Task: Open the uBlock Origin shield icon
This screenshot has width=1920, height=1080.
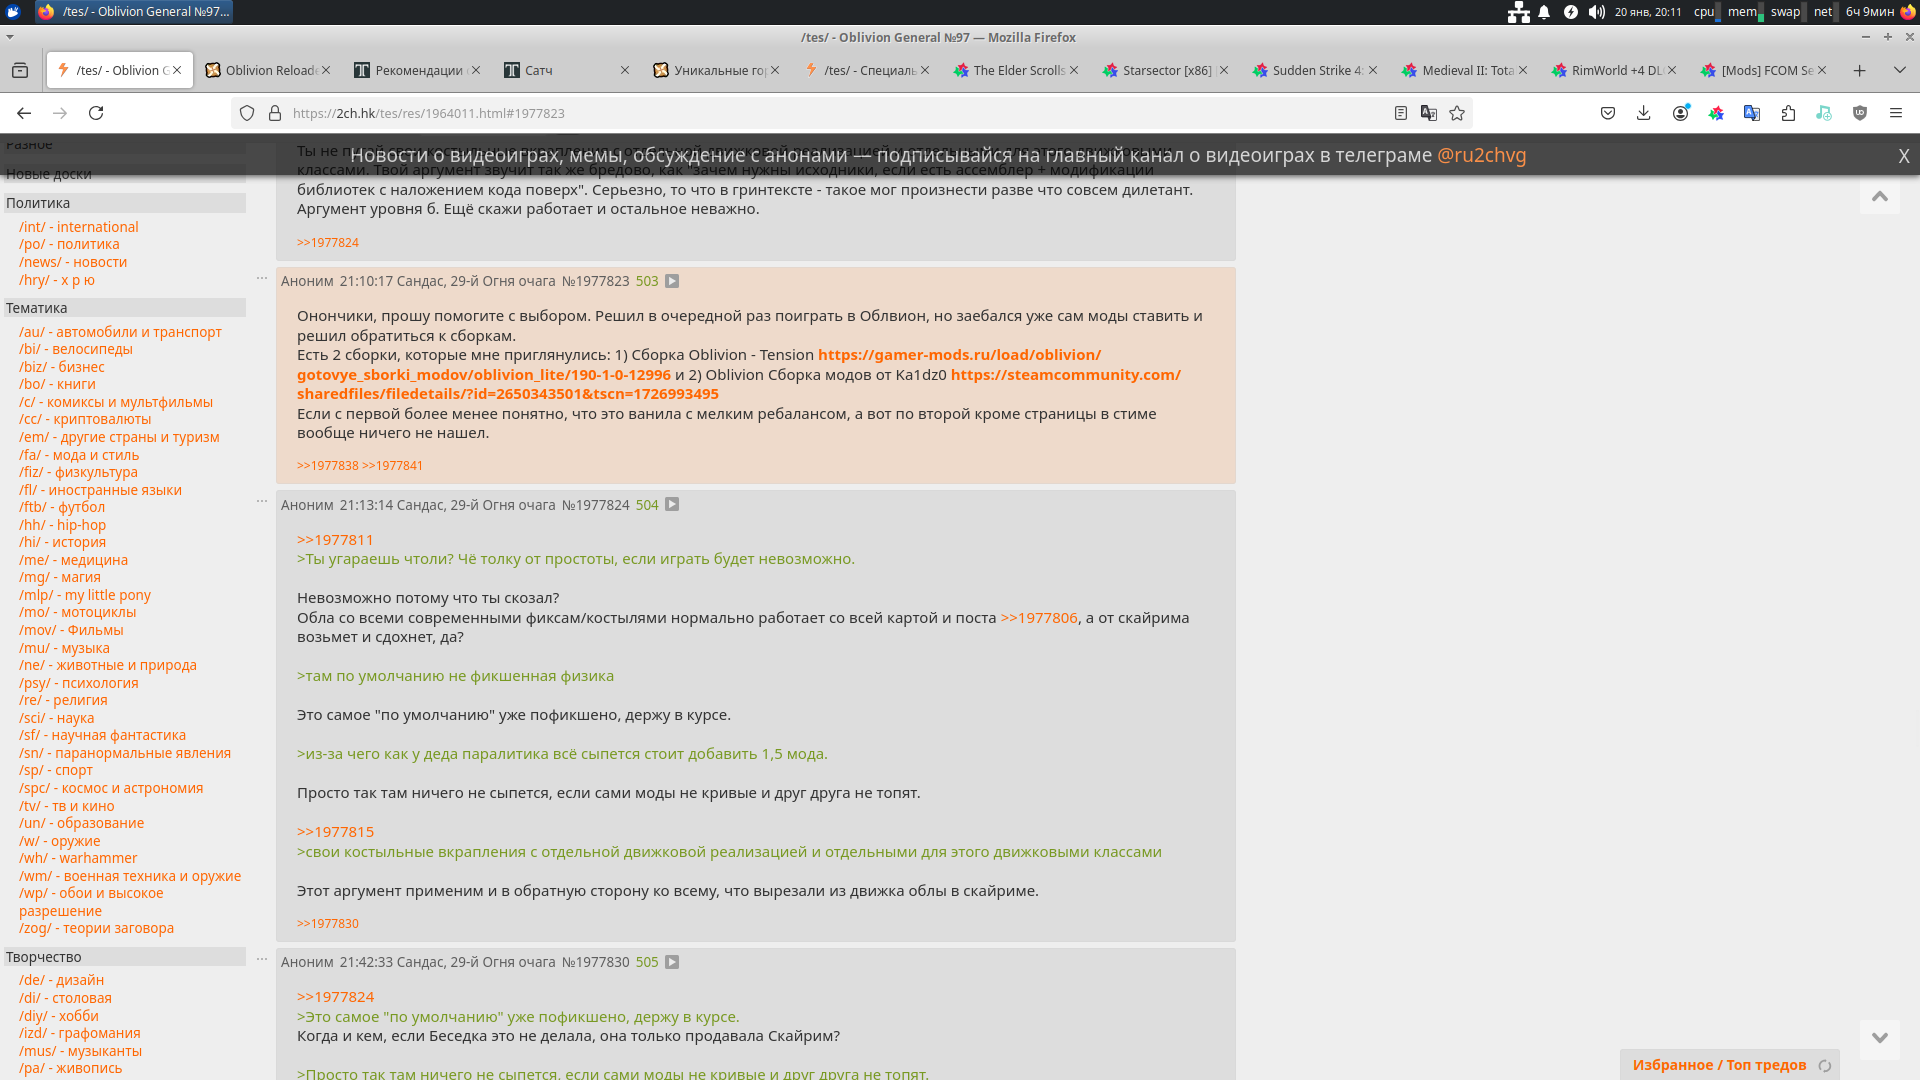Action: pyautogui.click(x=1860, y=113)
